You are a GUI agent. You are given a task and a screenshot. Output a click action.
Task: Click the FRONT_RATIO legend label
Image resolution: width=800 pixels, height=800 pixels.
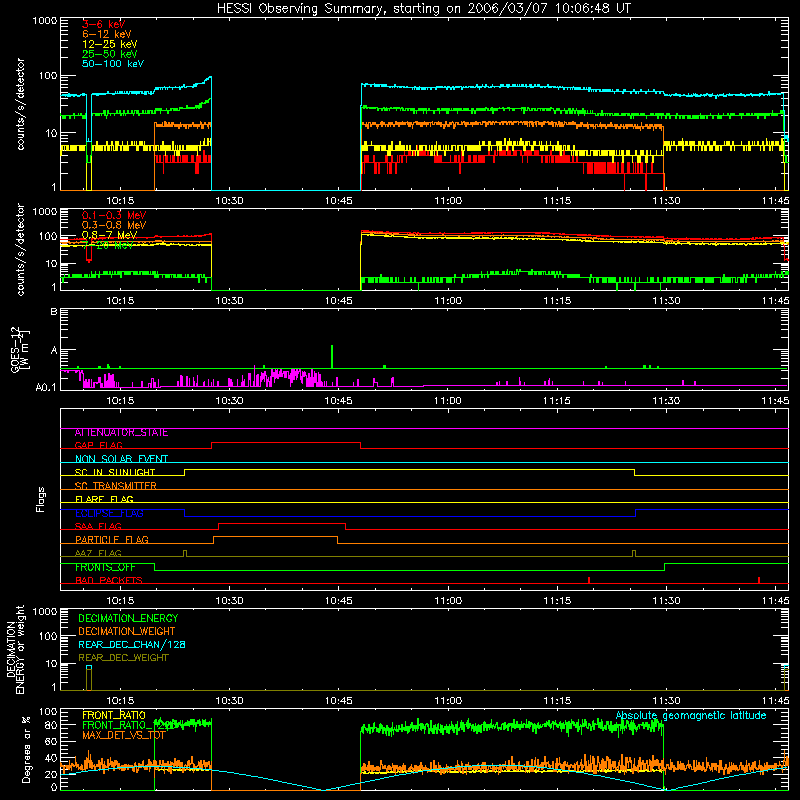point(113,716)
